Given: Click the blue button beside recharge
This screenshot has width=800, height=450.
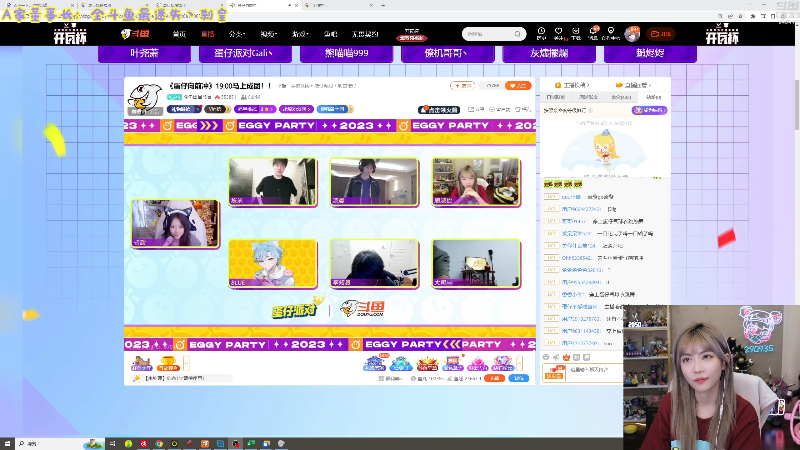Looking at the screenshot, I should pyautogui.click(x=518, y=378).
